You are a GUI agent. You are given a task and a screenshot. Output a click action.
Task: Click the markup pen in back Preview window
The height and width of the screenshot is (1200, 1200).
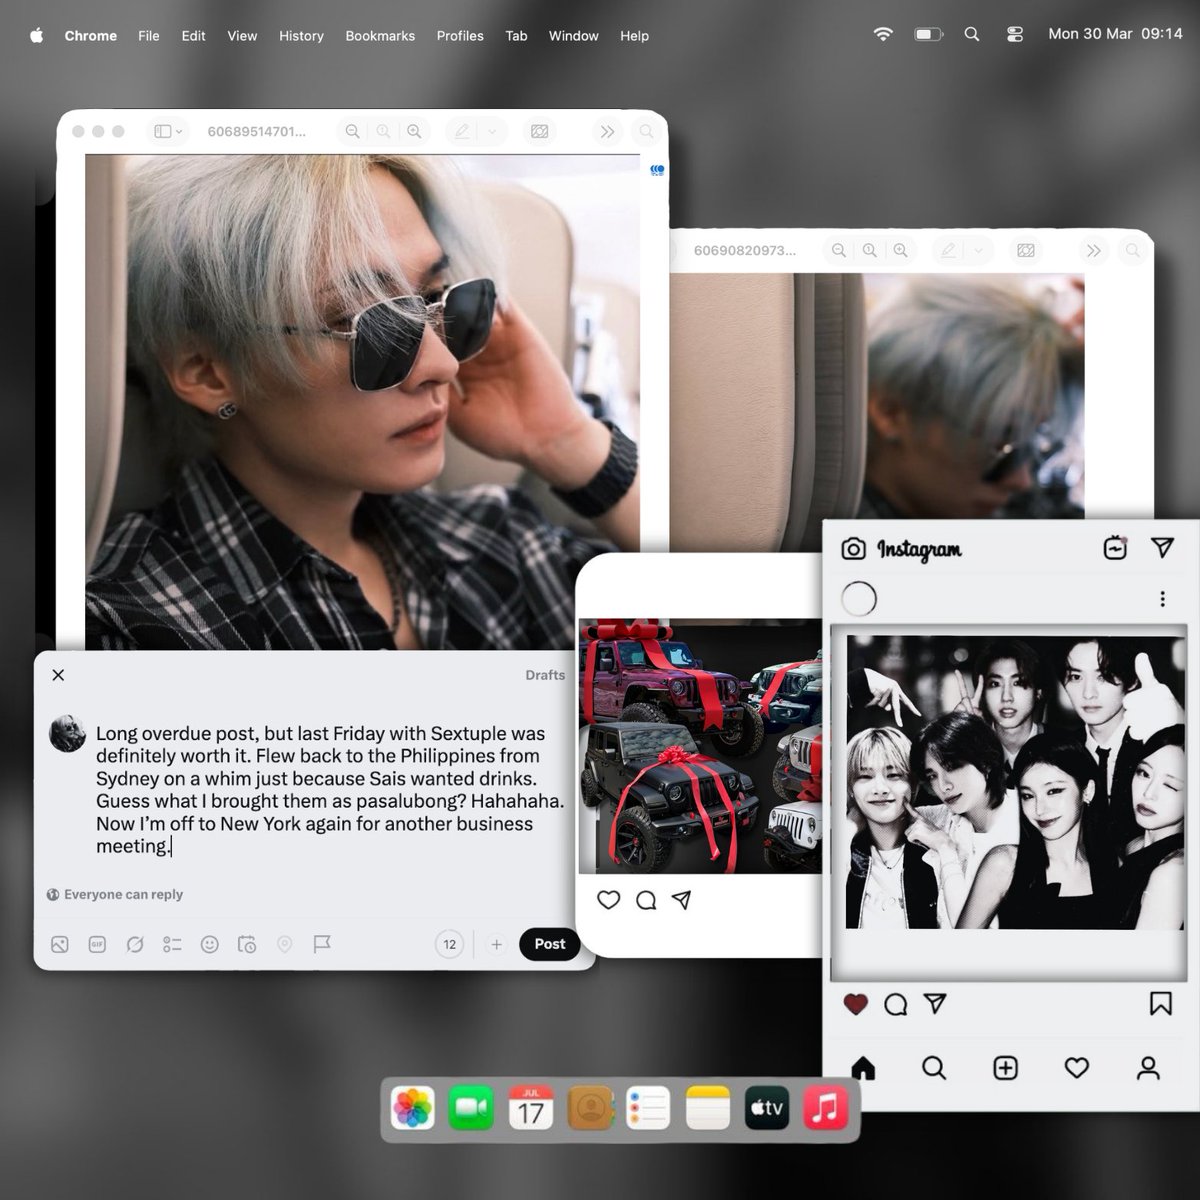947,250
